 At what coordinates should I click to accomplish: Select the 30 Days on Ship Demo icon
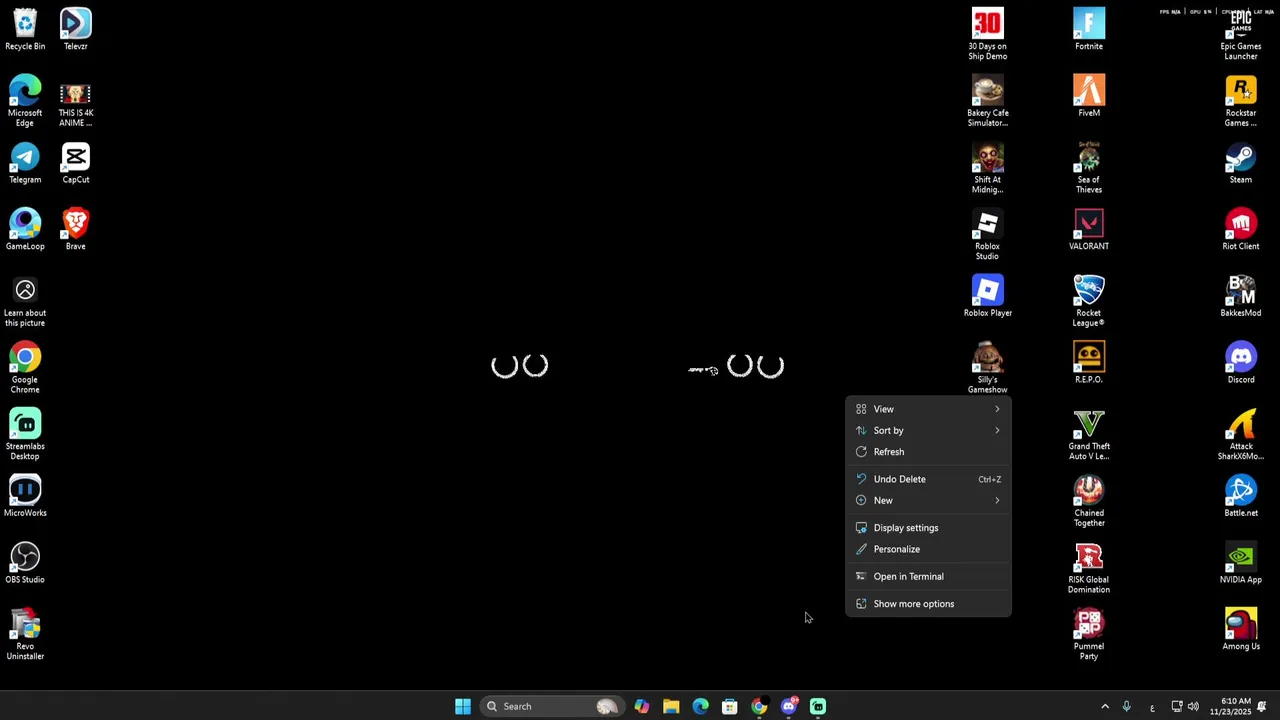click(987, 34)
